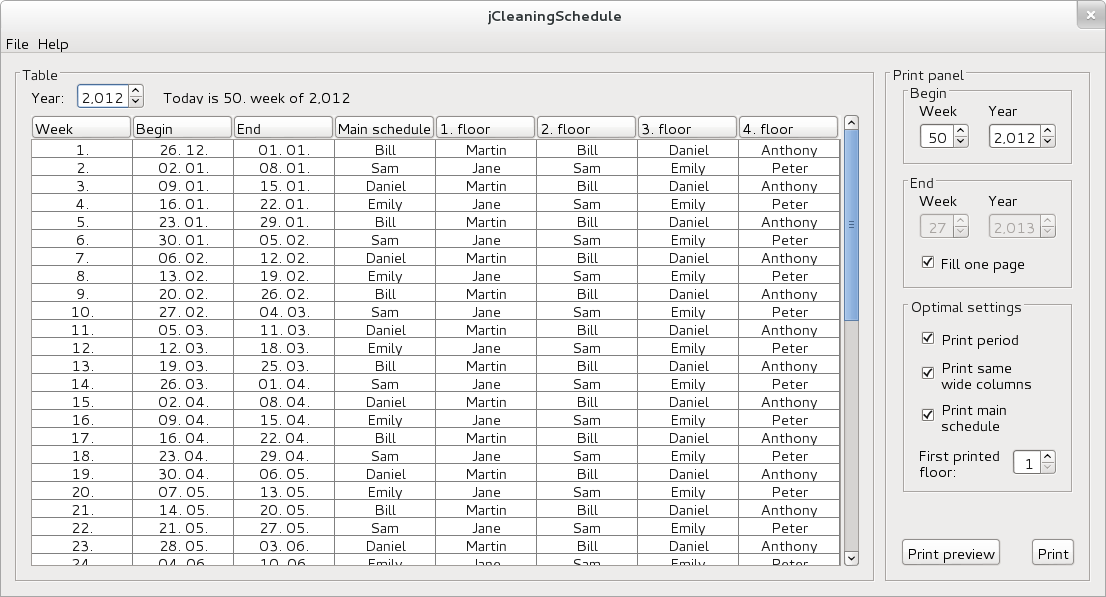Select End cell 11. 03. in week 11
This screenshot has width=1106, height=597.
point(284,330)
